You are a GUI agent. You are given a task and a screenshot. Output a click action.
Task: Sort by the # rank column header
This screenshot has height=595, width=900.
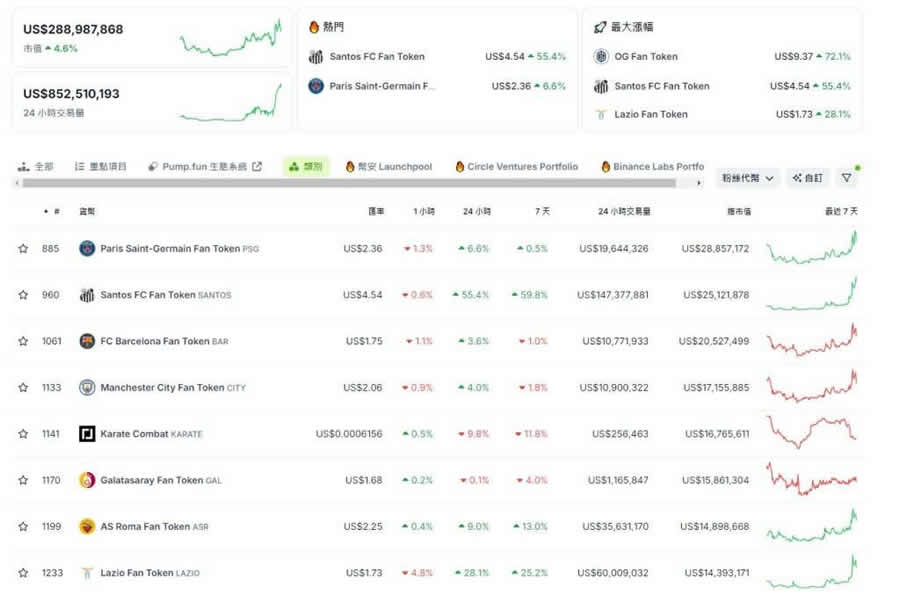(56, 212)
